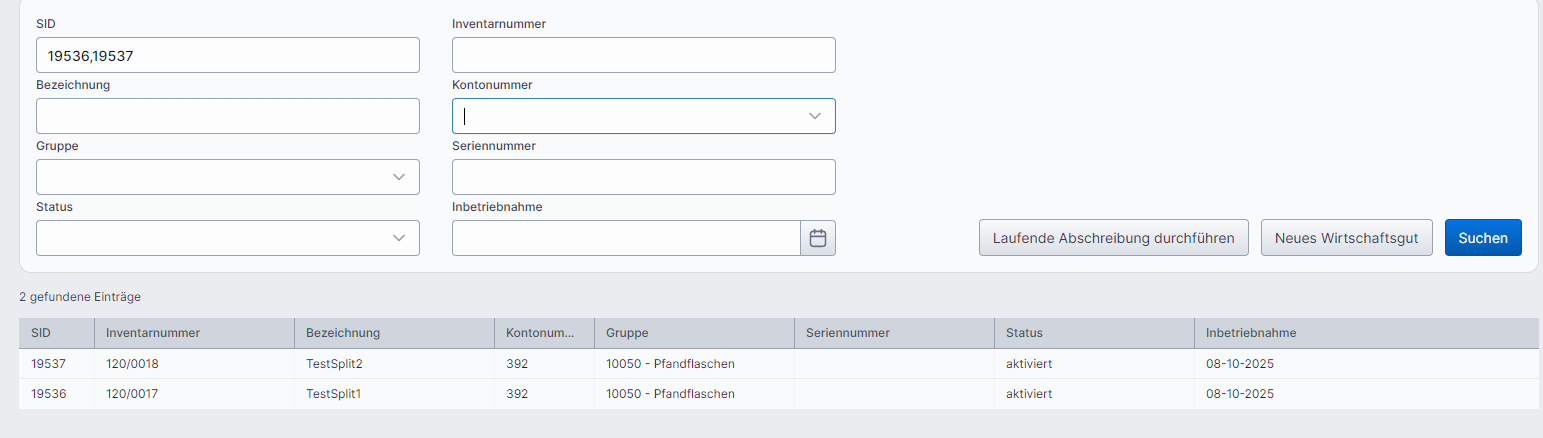Open the Inbetriebnahme calendar date picker
1543x438 pixels.
point(817,238)
